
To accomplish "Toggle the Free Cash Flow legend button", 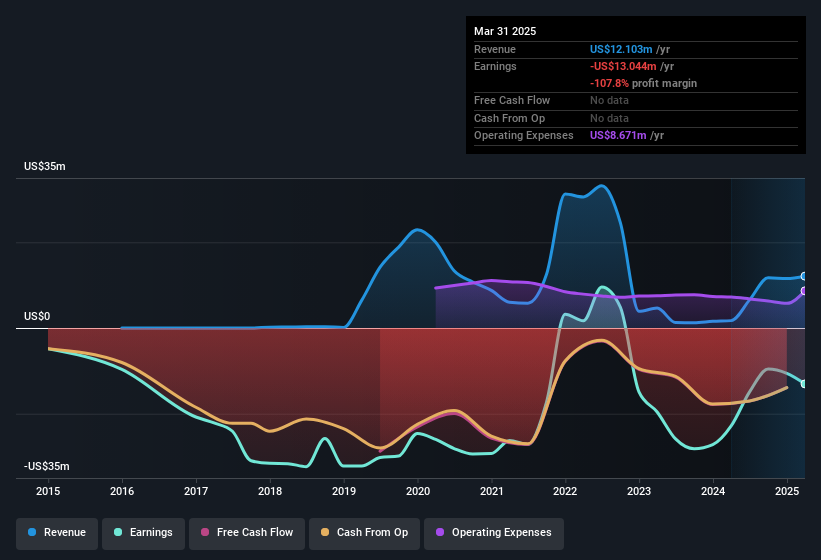I will tap(247, 533).
